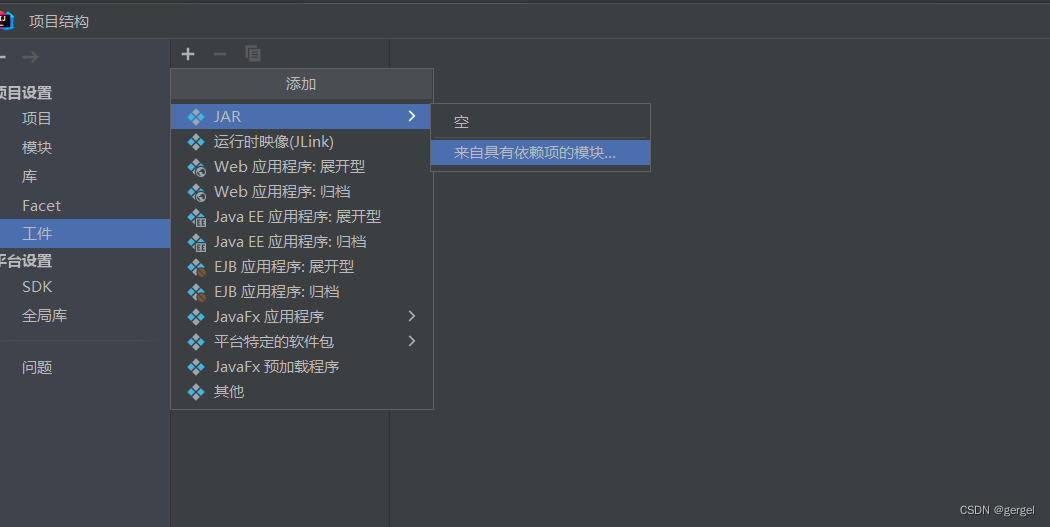Screen dimensions: 1050x527
Task: Choose JavaFx 预加载程序 menu entry
Action: [x=301, y=367]
